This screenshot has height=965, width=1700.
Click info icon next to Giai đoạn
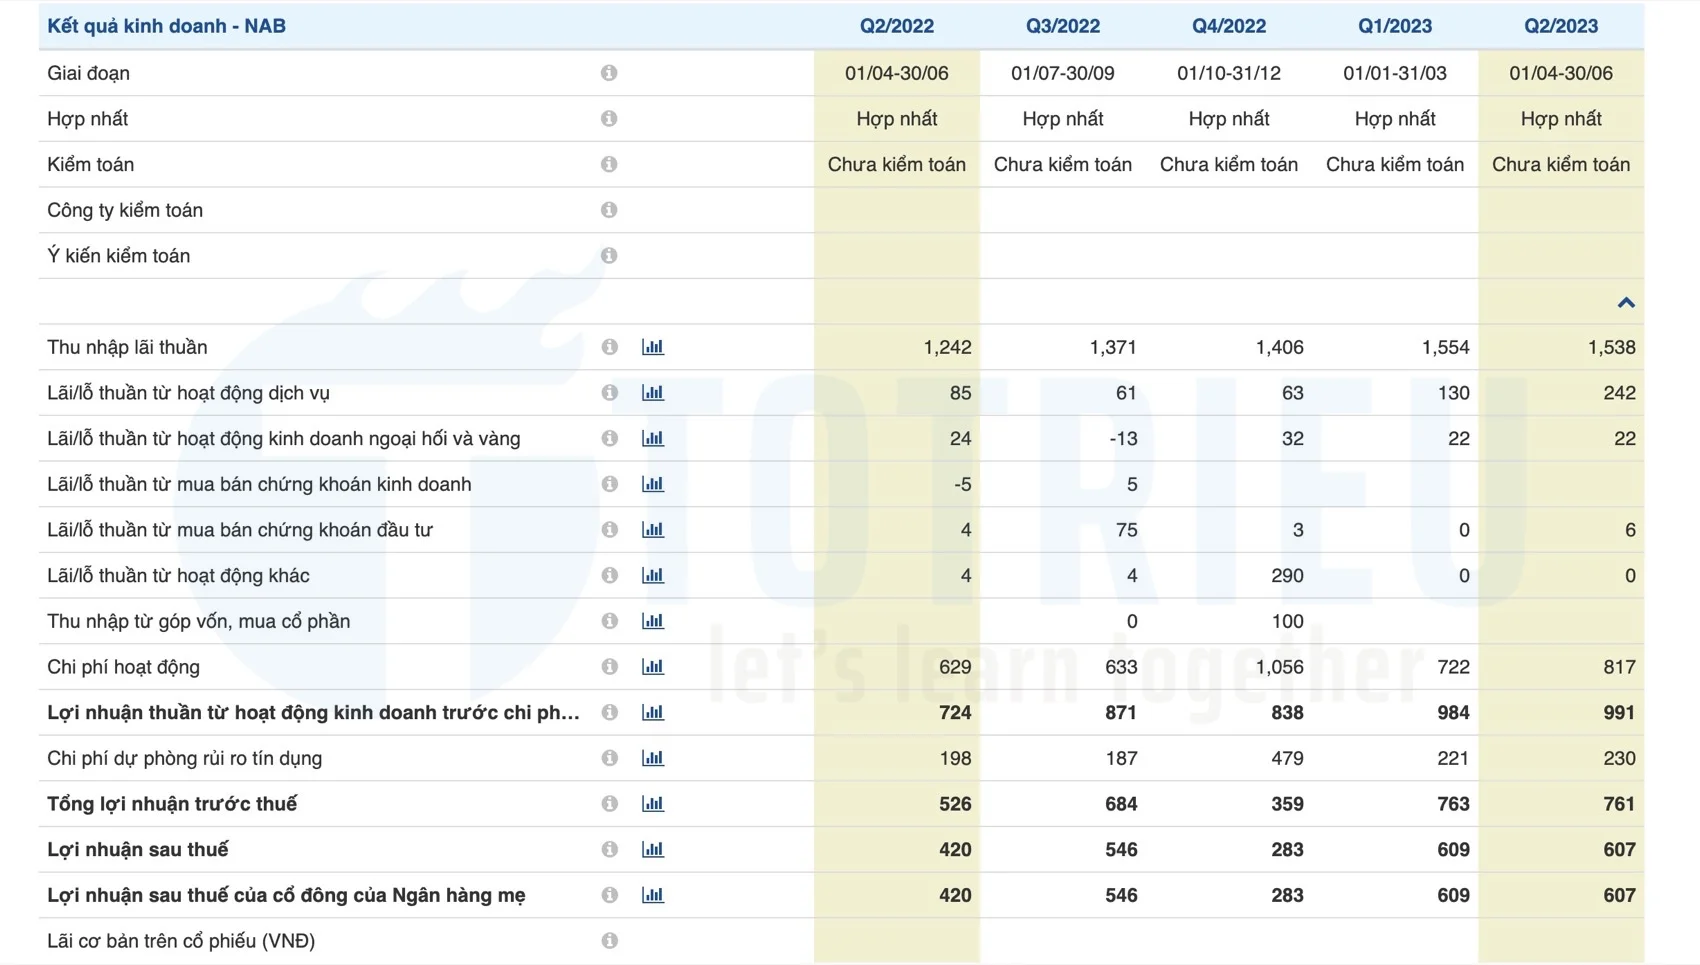coord(609,73)
